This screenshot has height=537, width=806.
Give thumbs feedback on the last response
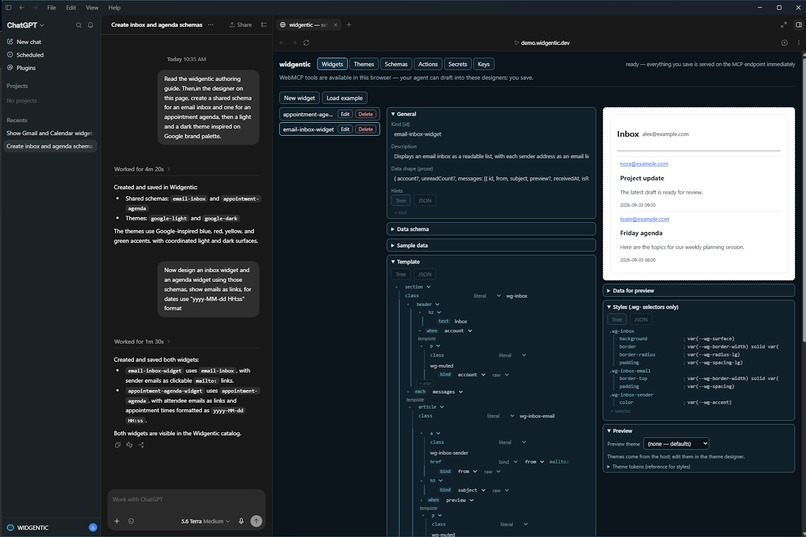coord(130,445)
